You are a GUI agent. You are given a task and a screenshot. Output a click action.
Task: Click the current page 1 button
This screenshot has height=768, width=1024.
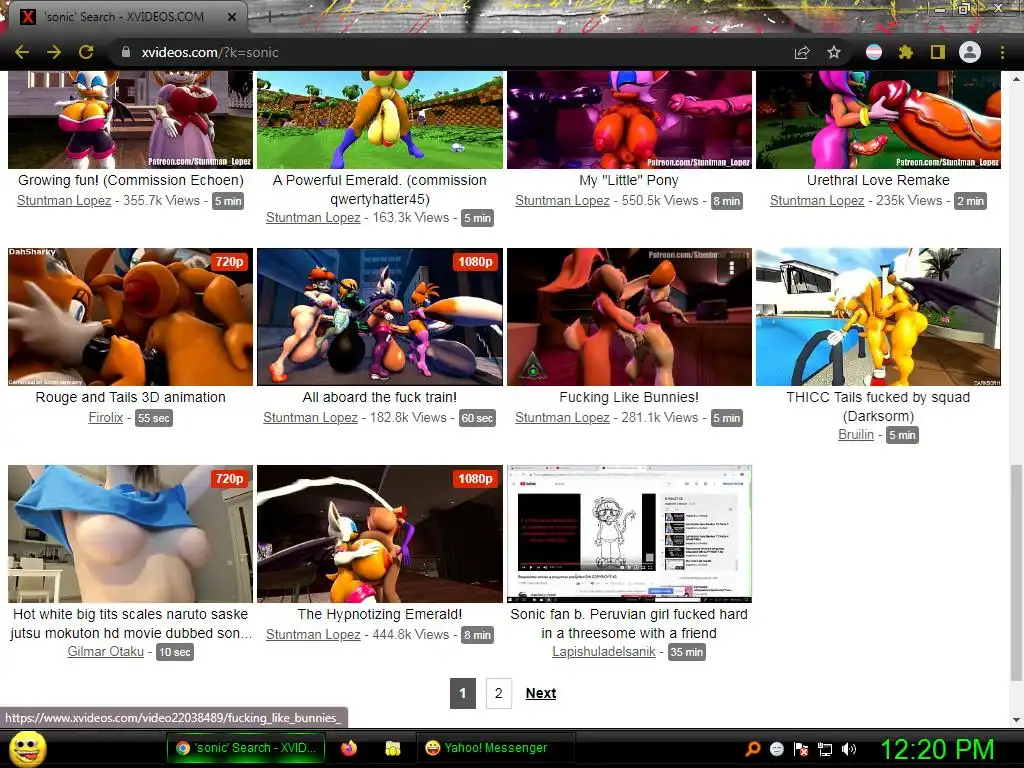pos(462,693)
